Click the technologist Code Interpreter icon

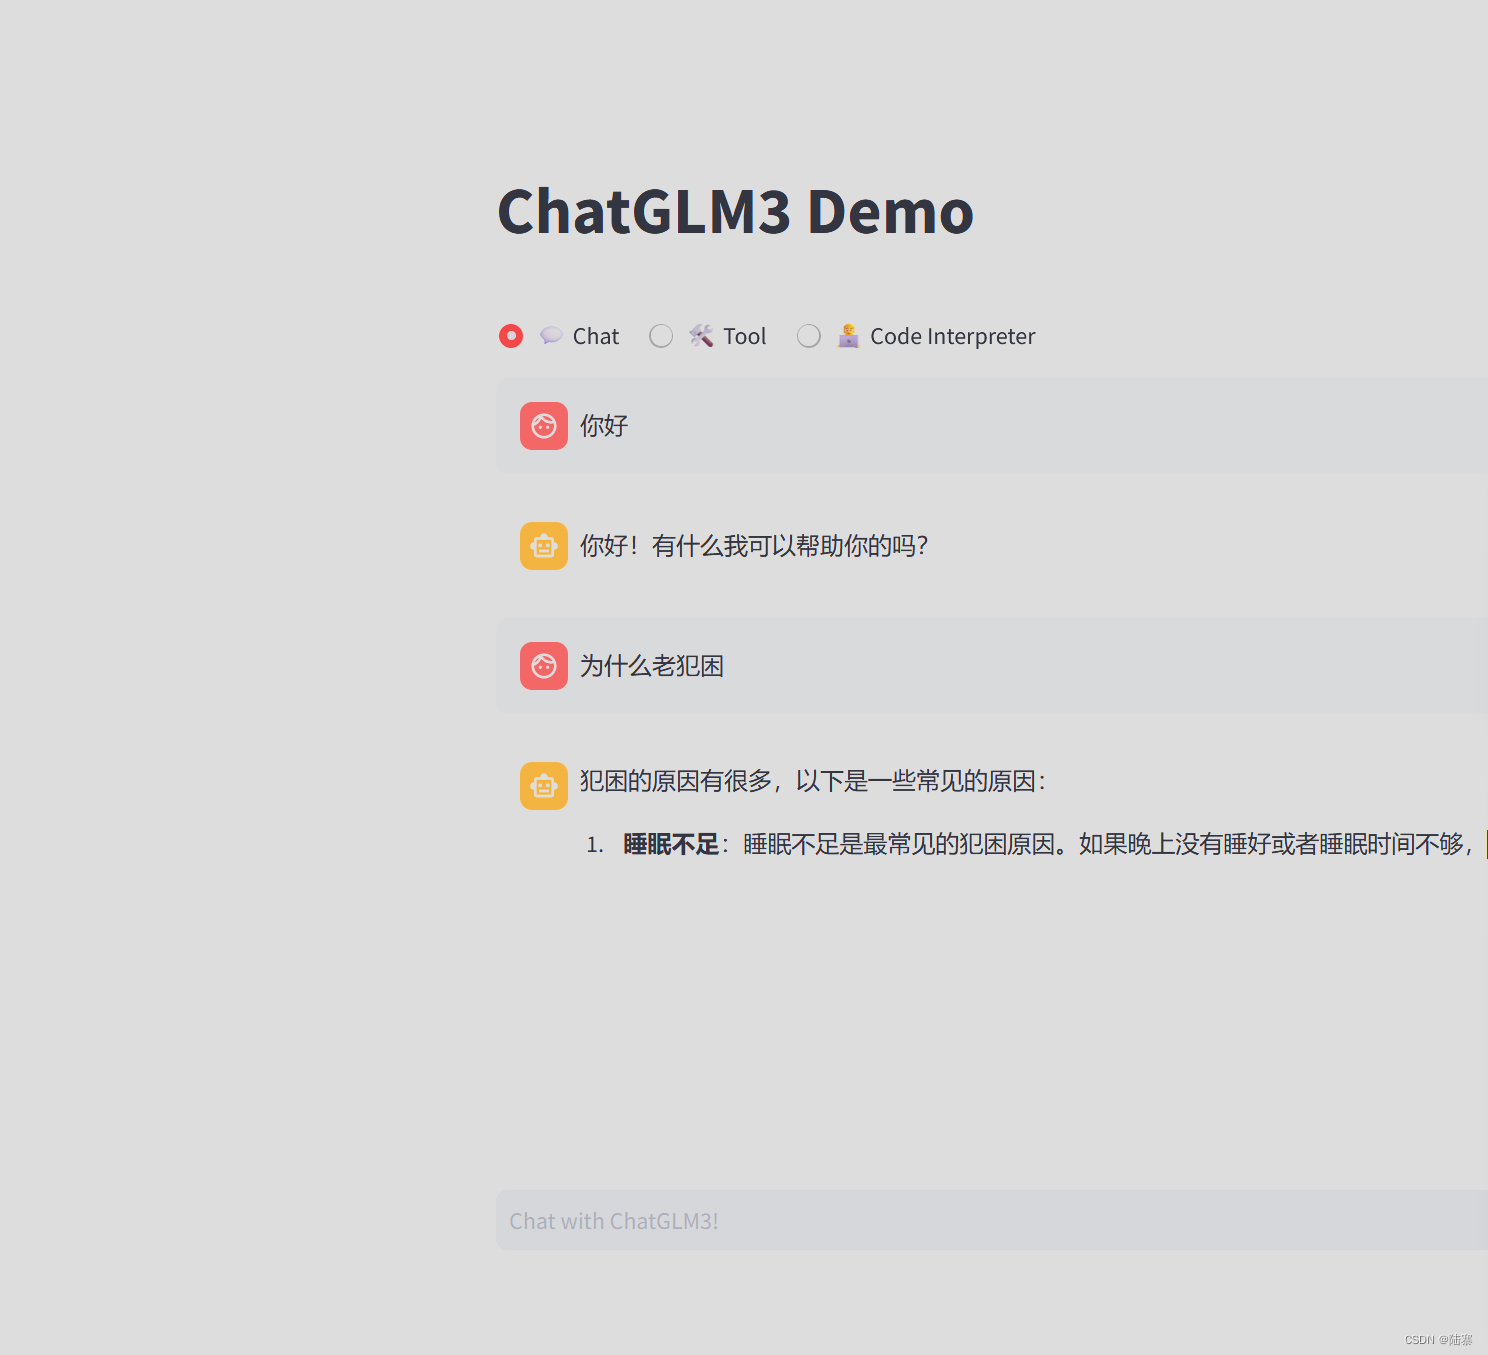(848, 335)
